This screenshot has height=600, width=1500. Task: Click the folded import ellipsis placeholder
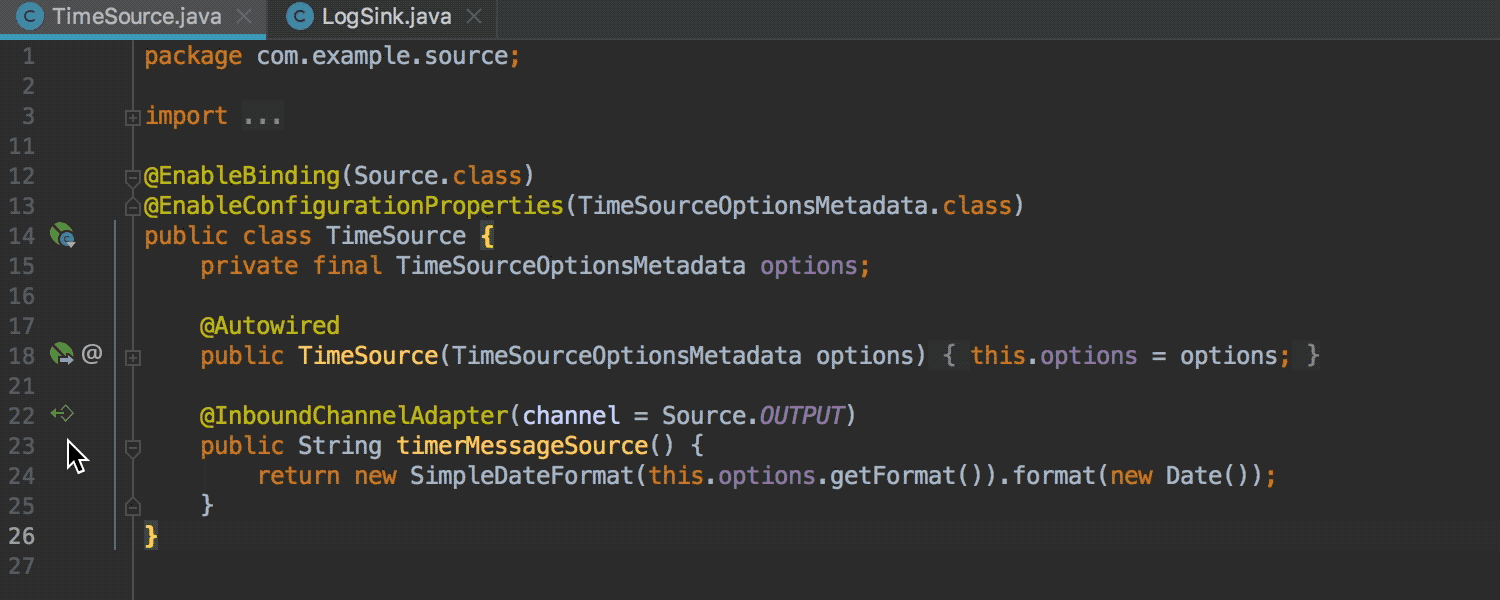tap(263, 116)
